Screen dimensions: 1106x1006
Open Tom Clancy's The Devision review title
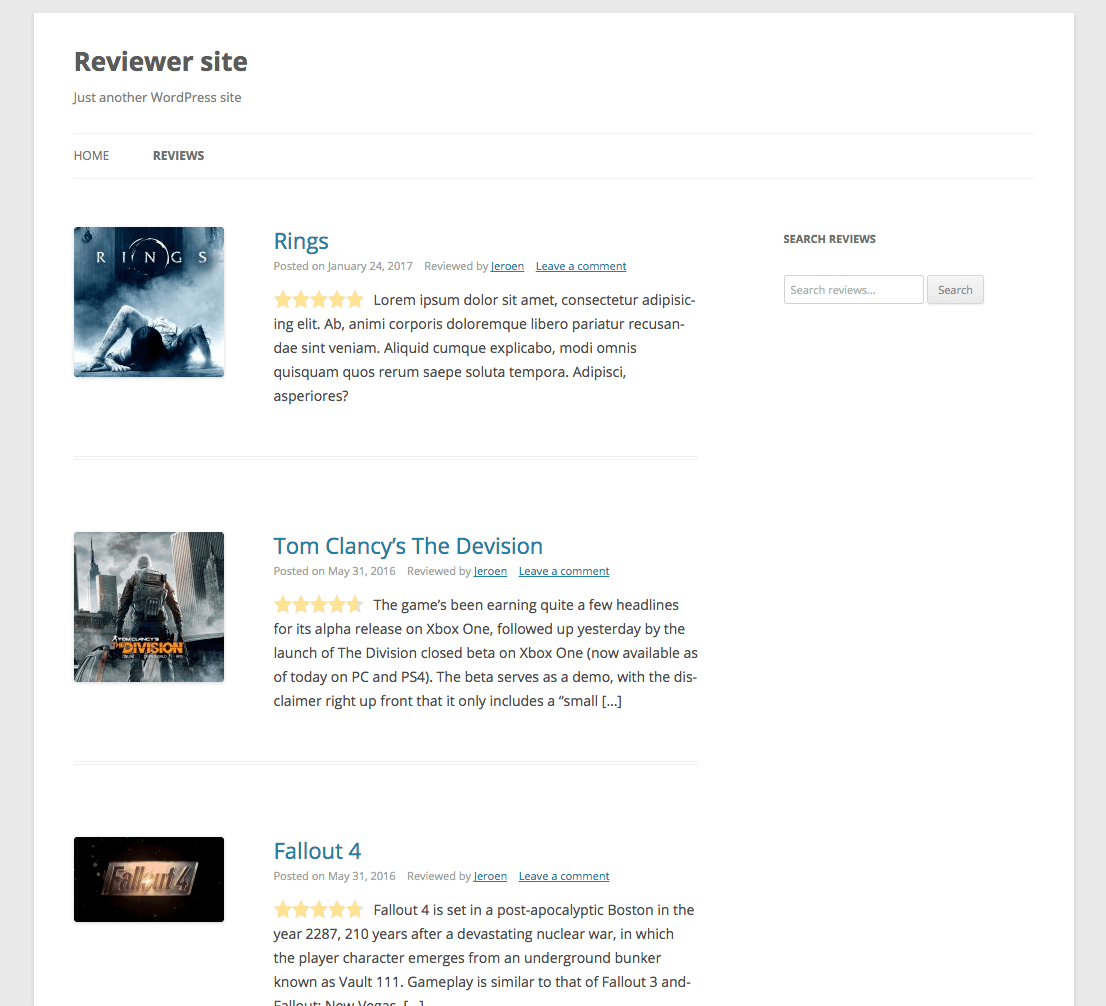[408, 546]
